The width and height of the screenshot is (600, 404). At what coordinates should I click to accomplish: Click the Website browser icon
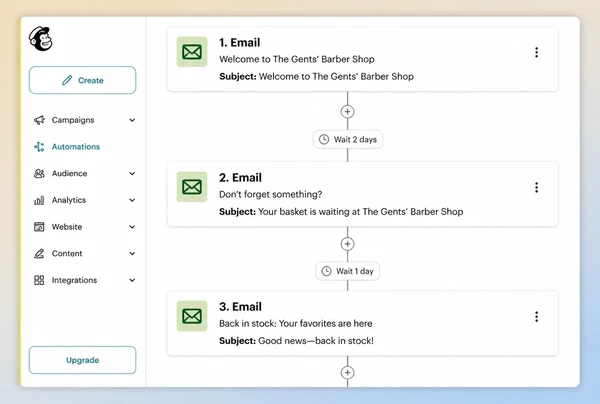39,227
